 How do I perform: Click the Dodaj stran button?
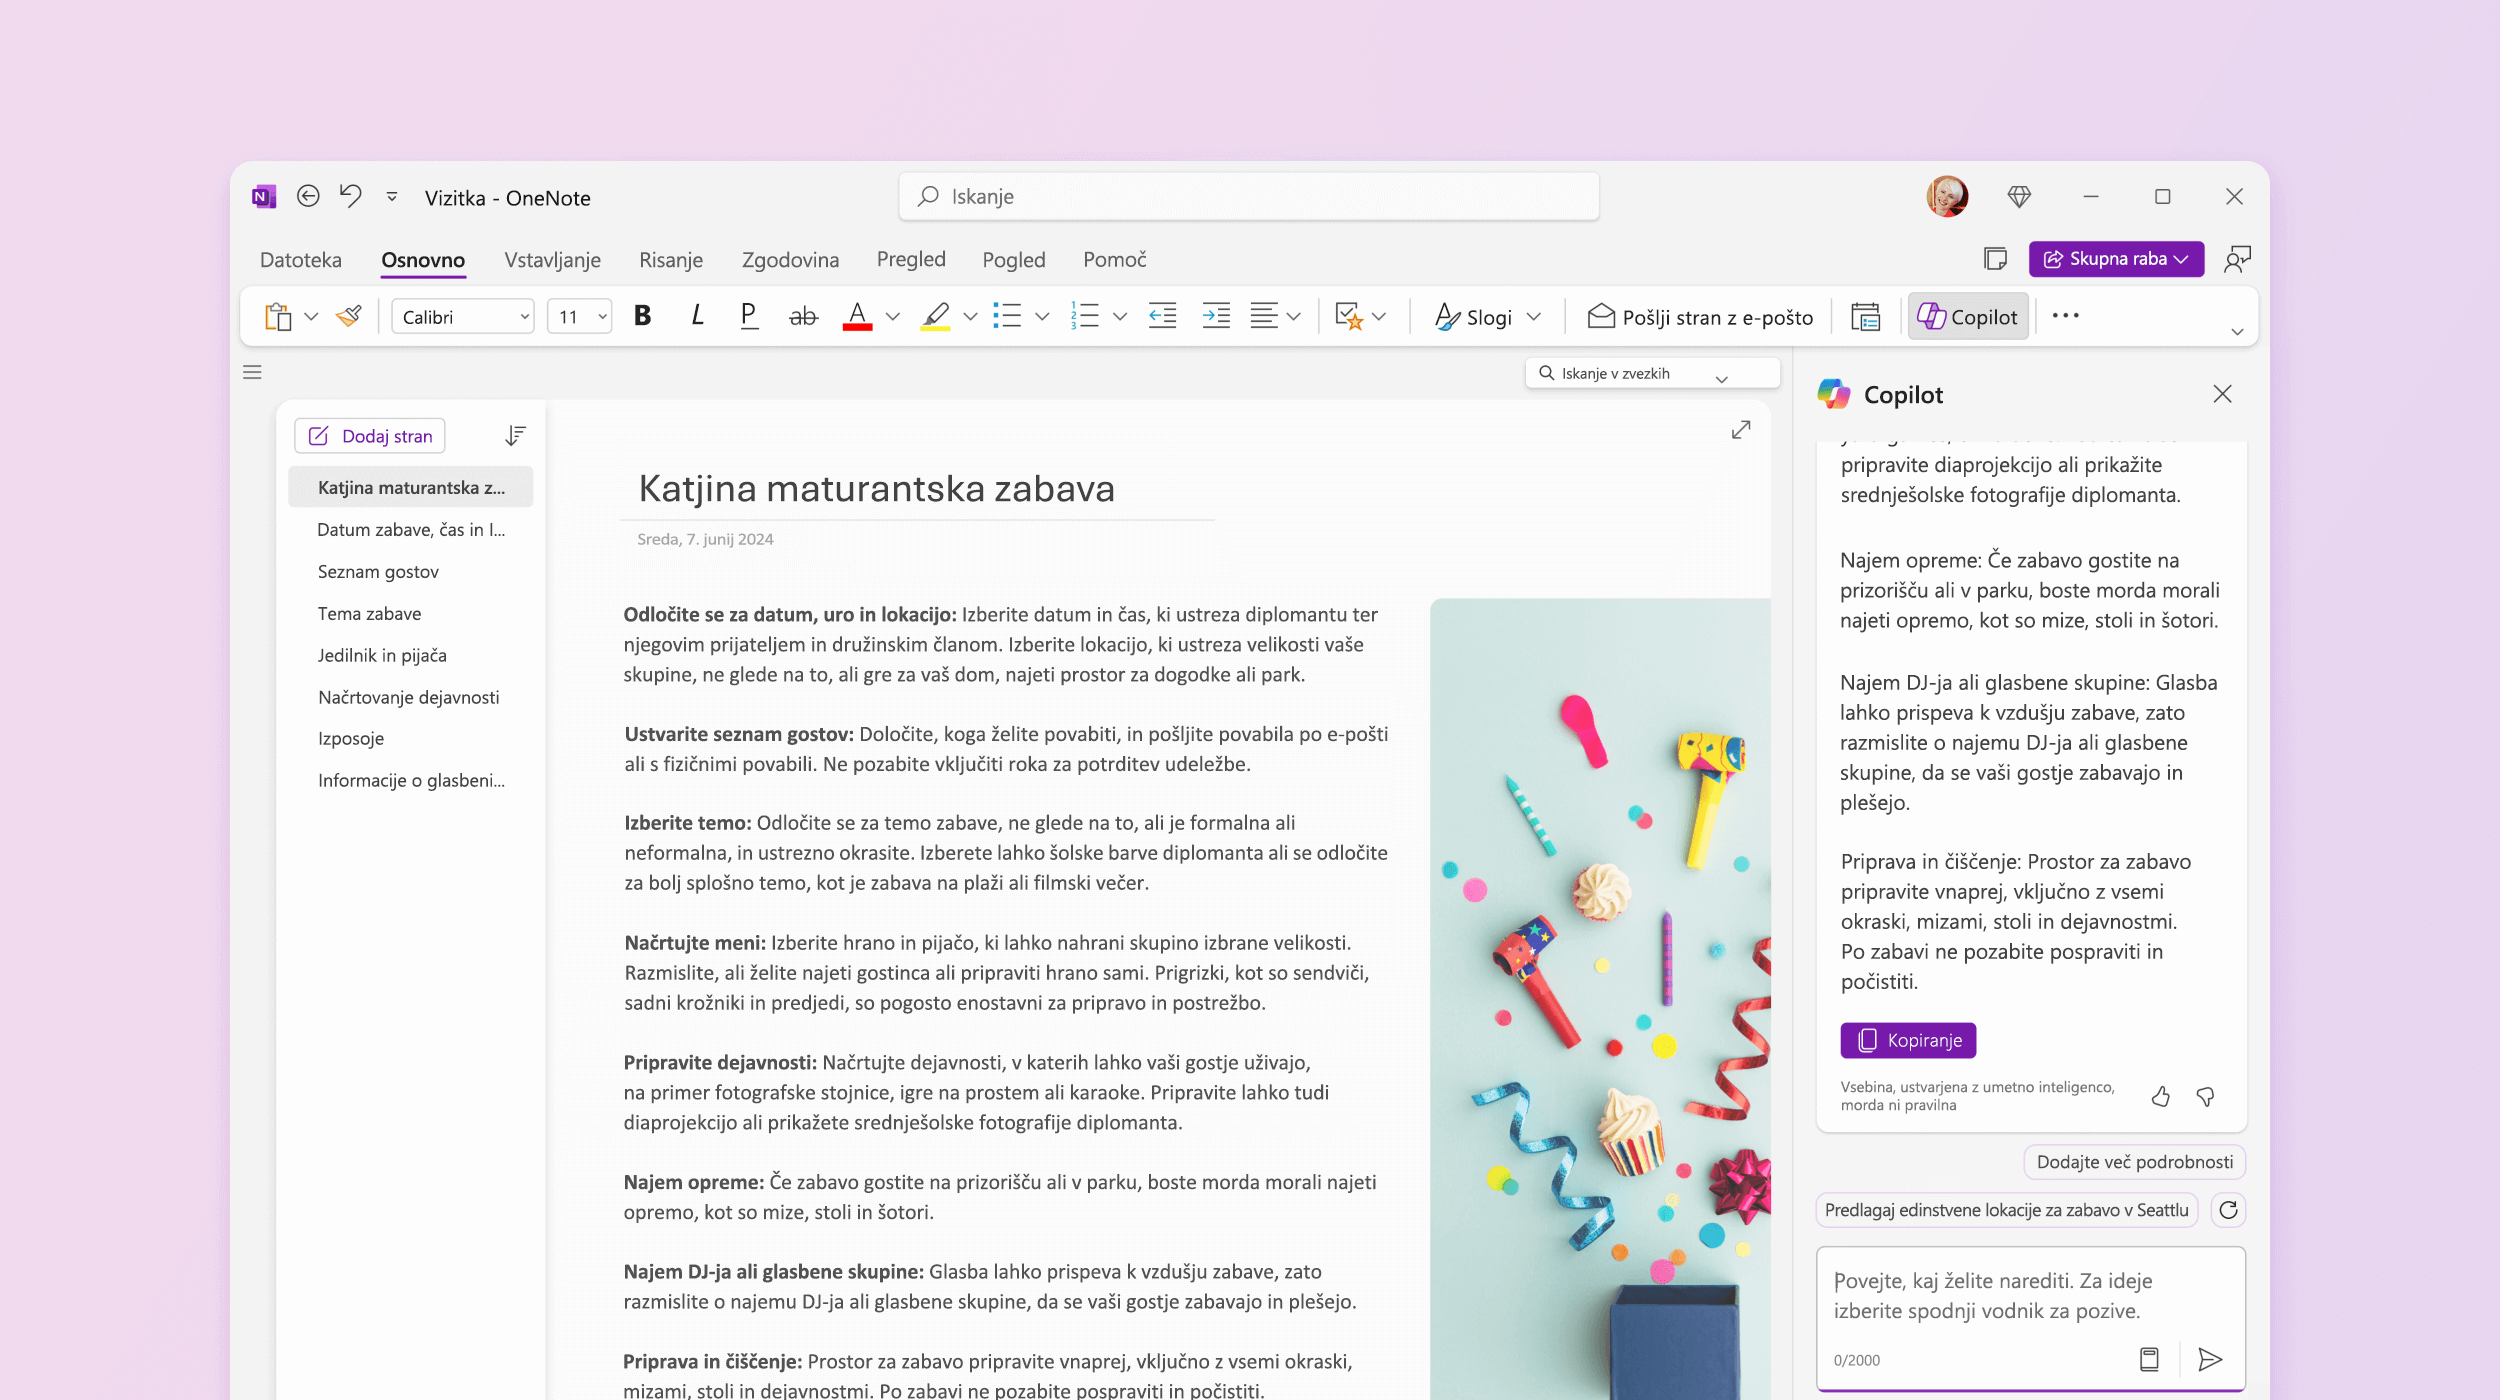[x=370, y=436]
